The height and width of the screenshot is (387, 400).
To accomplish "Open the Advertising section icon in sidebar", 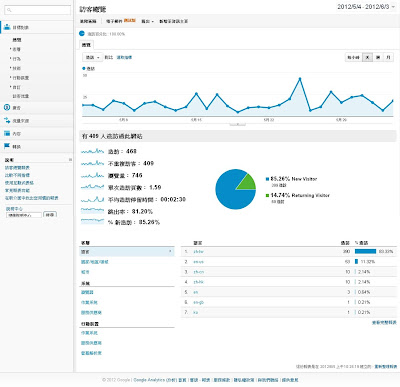I will click(7, 107).
